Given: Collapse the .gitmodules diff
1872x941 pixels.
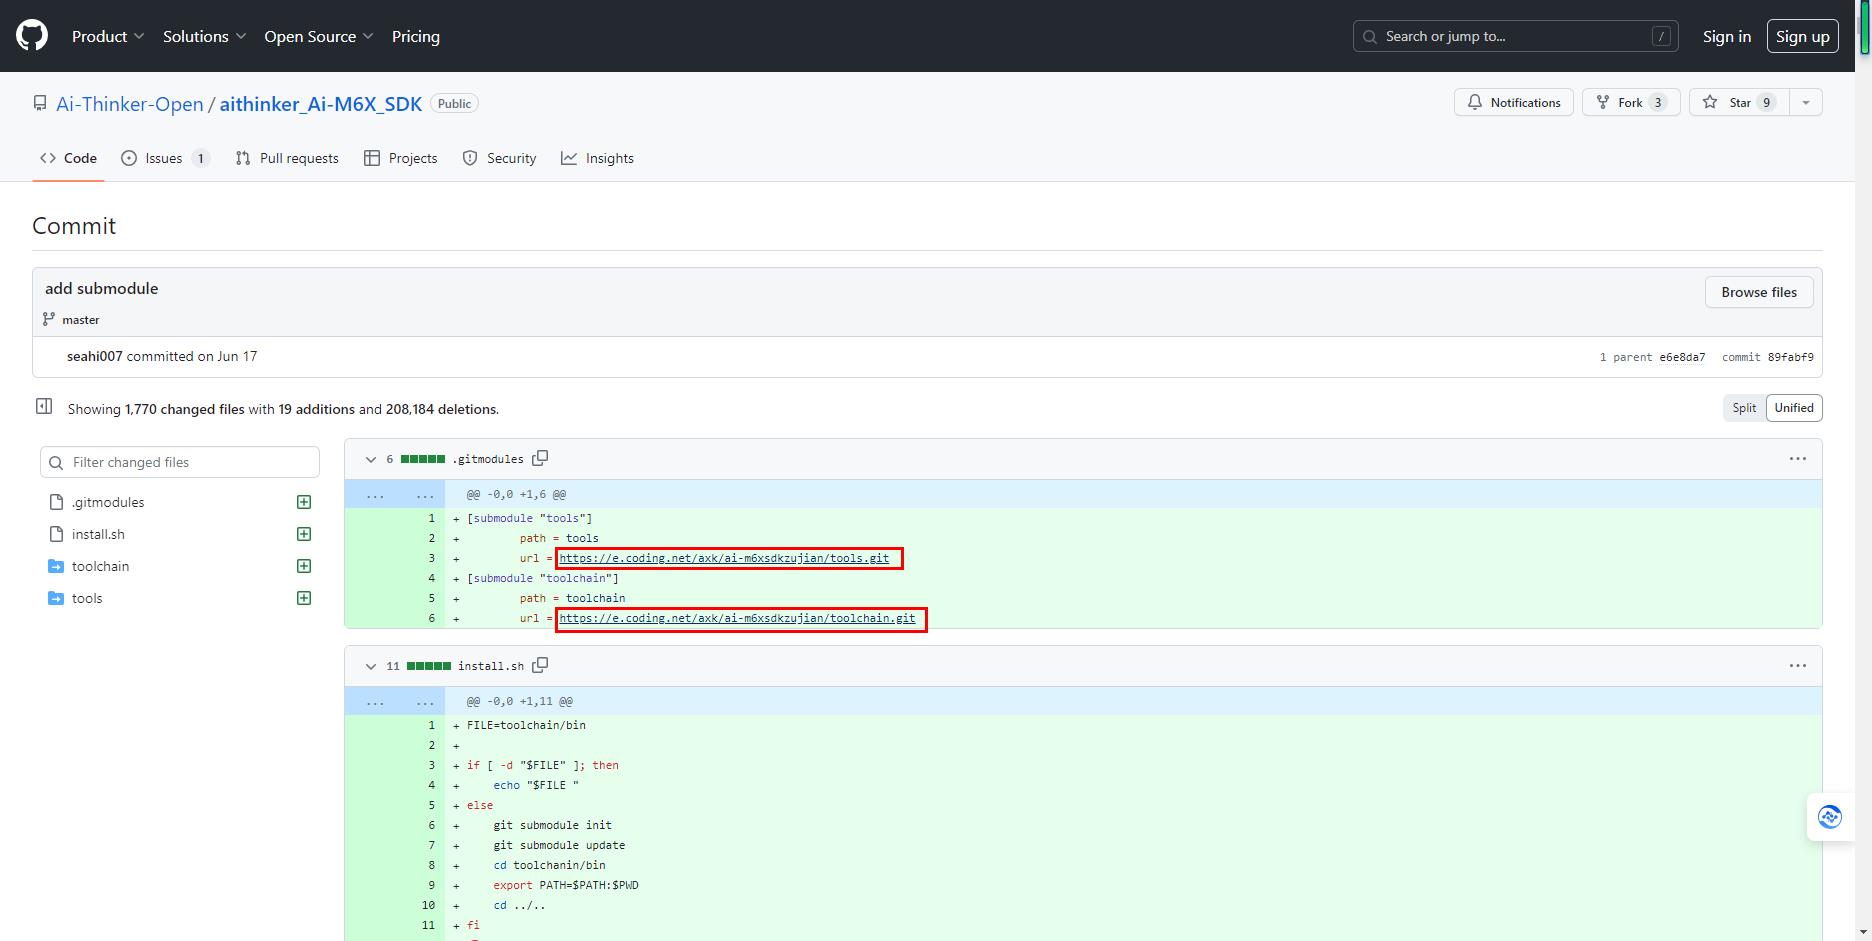Looking at the screenshot, I should 371,459.
